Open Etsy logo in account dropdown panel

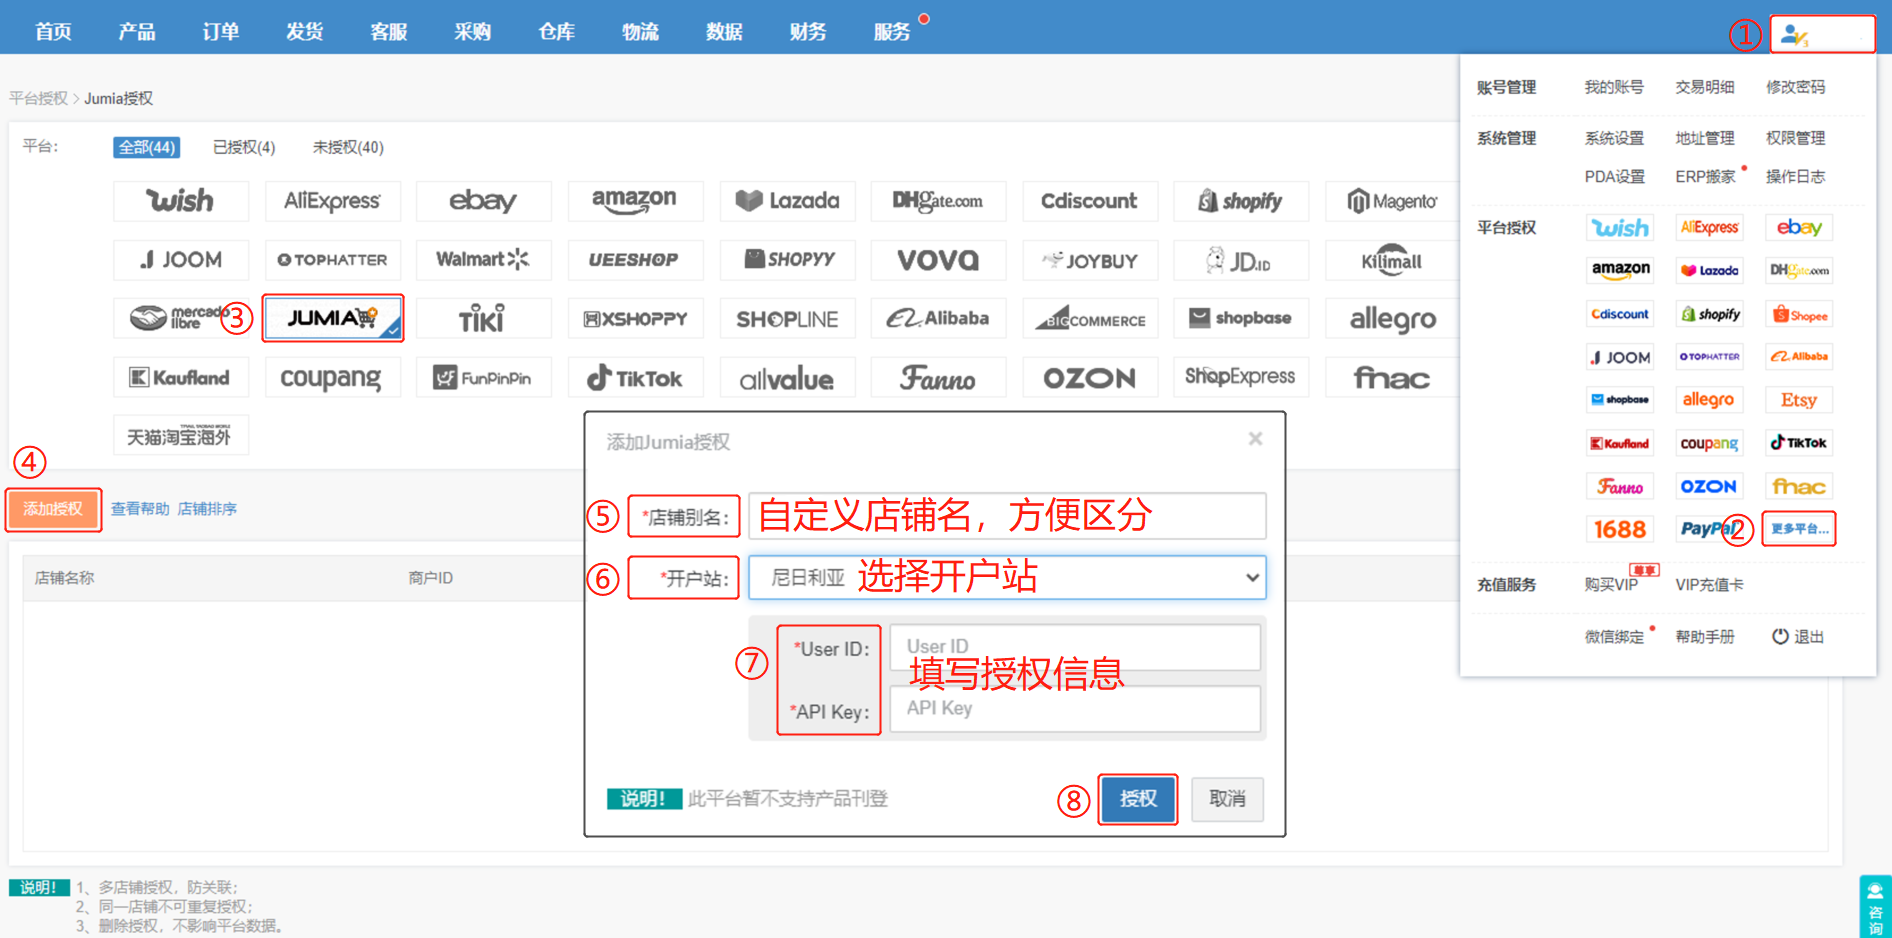click(1799, 400)
